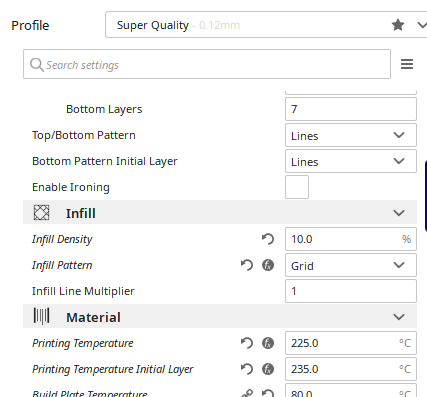Click the Infill Pattern formula (fx) icon

pos(268,265)
